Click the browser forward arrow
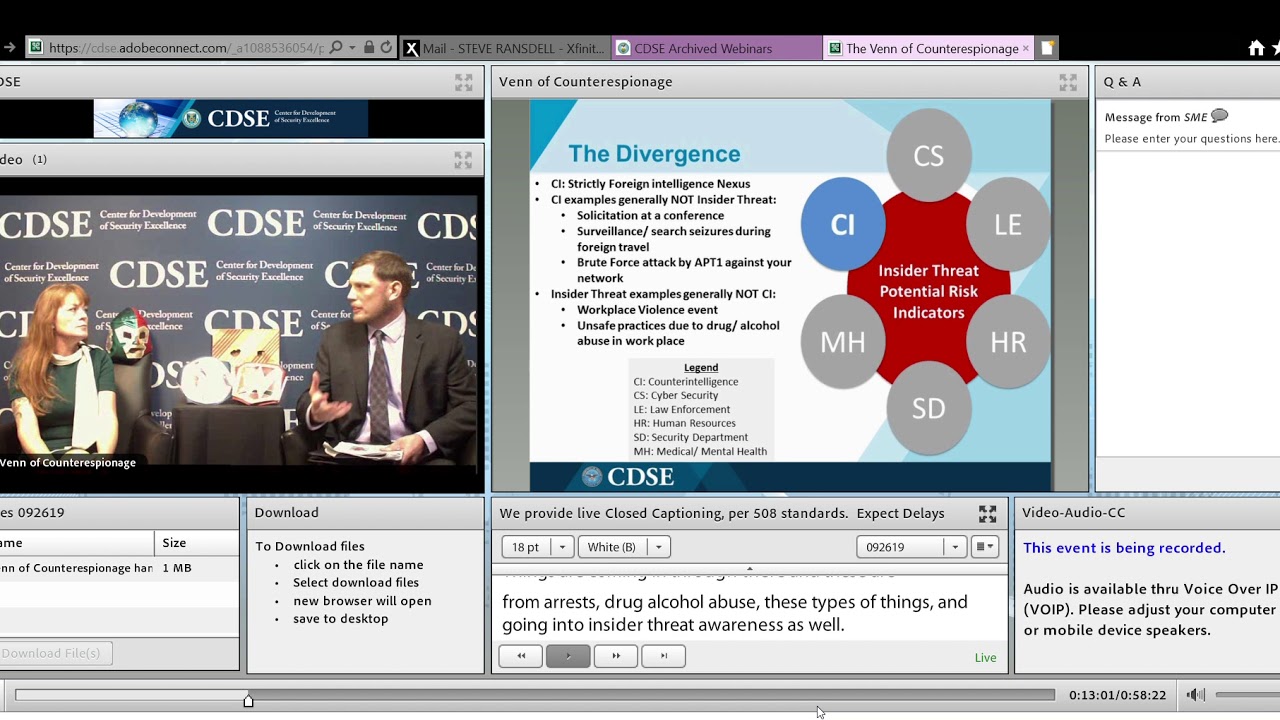 (x=9, y=47)
